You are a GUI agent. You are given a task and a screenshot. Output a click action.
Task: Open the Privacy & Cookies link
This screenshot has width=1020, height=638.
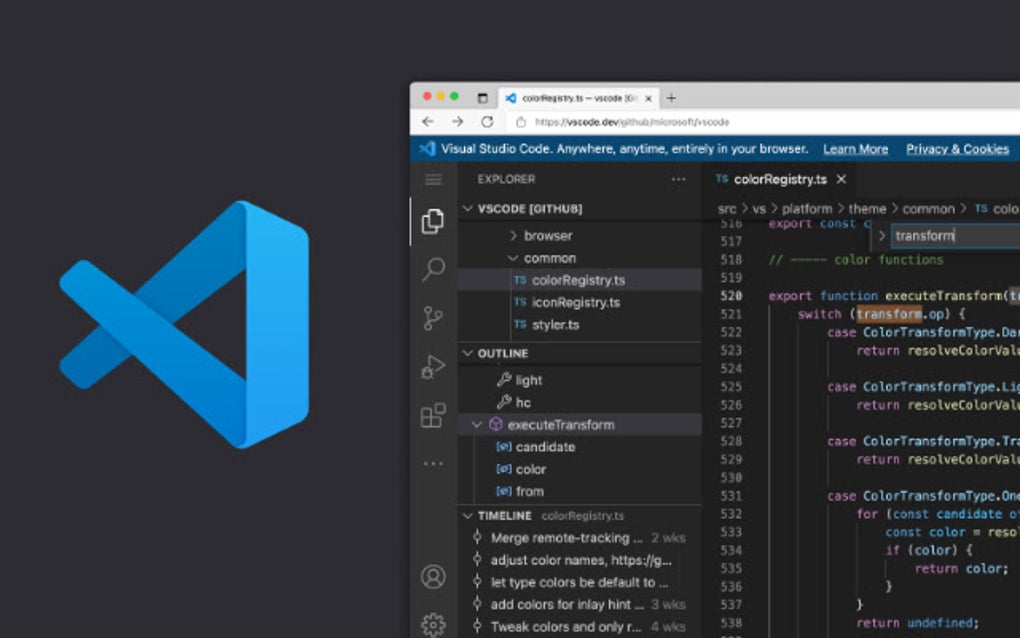click(x=957, y=148)
